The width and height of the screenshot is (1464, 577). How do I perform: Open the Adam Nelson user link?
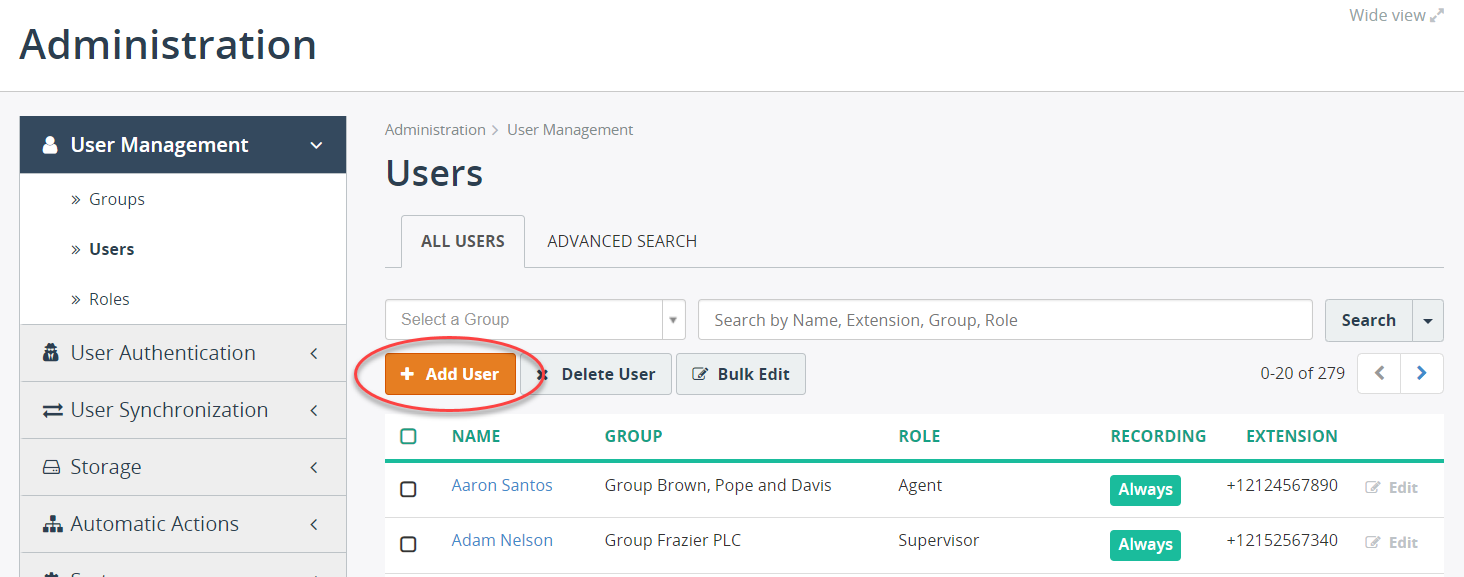pos(502,540)
